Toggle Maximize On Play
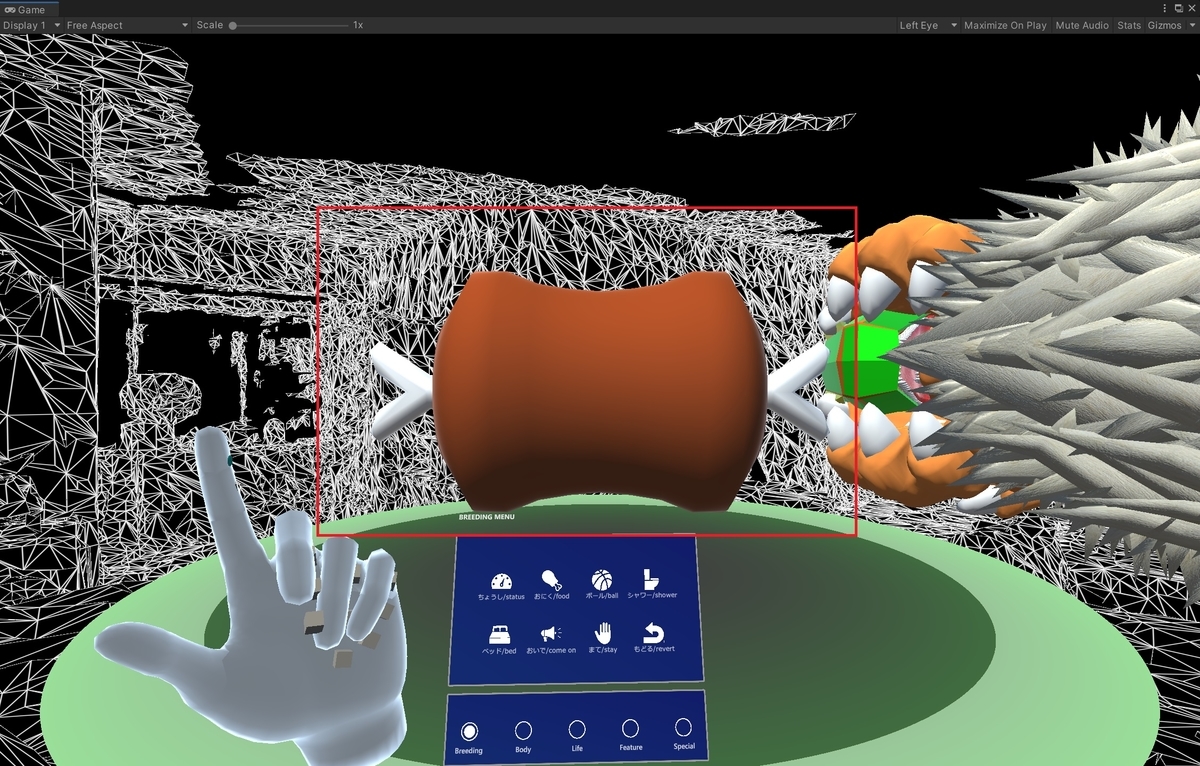The image size is (1200, 766). tap(1005, 25)
